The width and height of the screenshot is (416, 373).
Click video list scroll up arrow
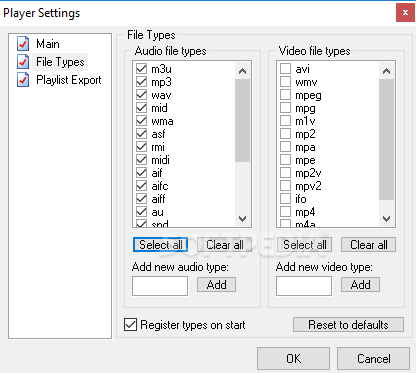(387, 71)
